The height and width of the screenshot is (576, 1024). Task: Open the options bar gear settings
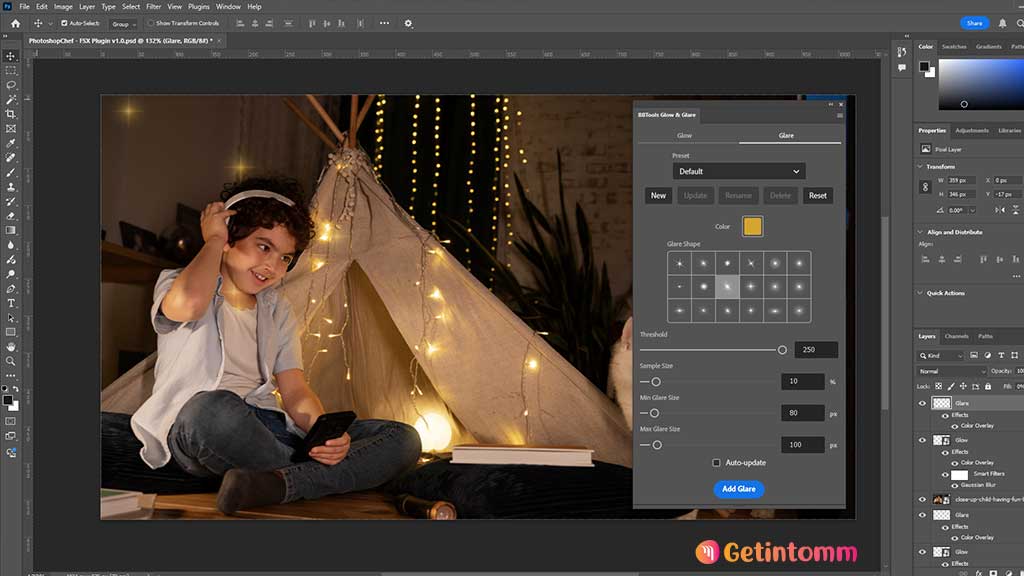tap(408, 24)
